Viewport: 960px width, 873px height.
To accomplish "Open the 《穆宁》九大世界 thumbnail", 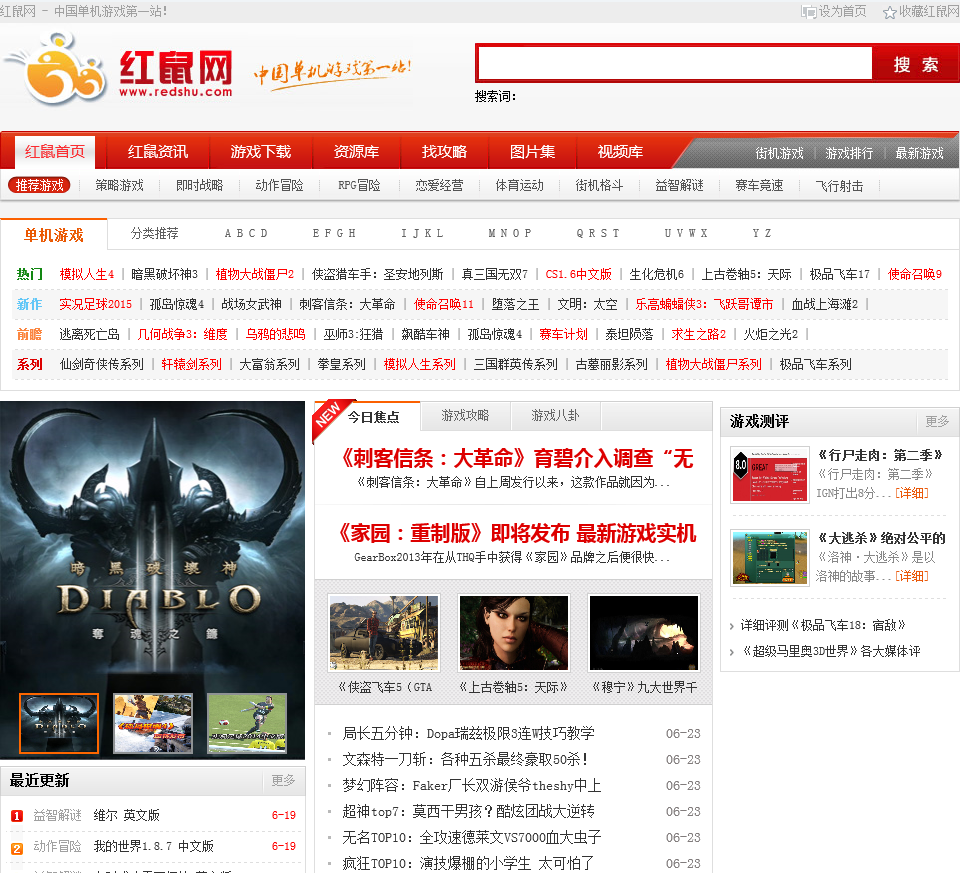I will coord(644,632).
